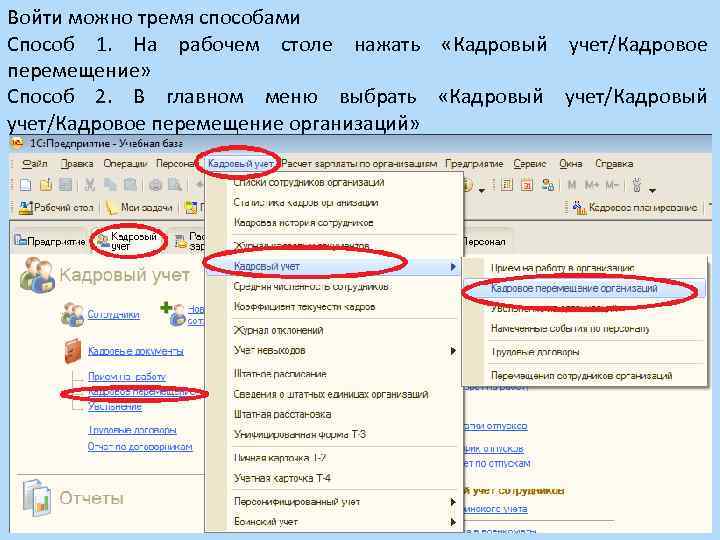The width and height of the screenshot is (720, 540).
Task: Click the M memory toolbar button
Action: point(572,185)
